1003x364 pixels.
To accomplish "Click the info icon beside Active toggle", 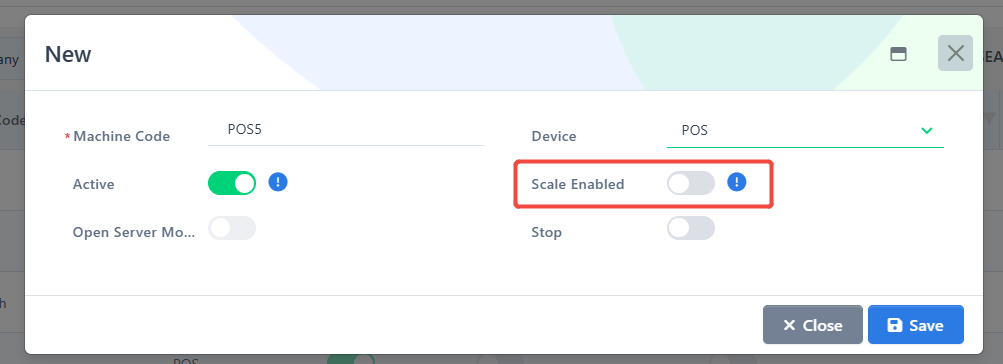I will pyautogui.click(x=278, y=182).
